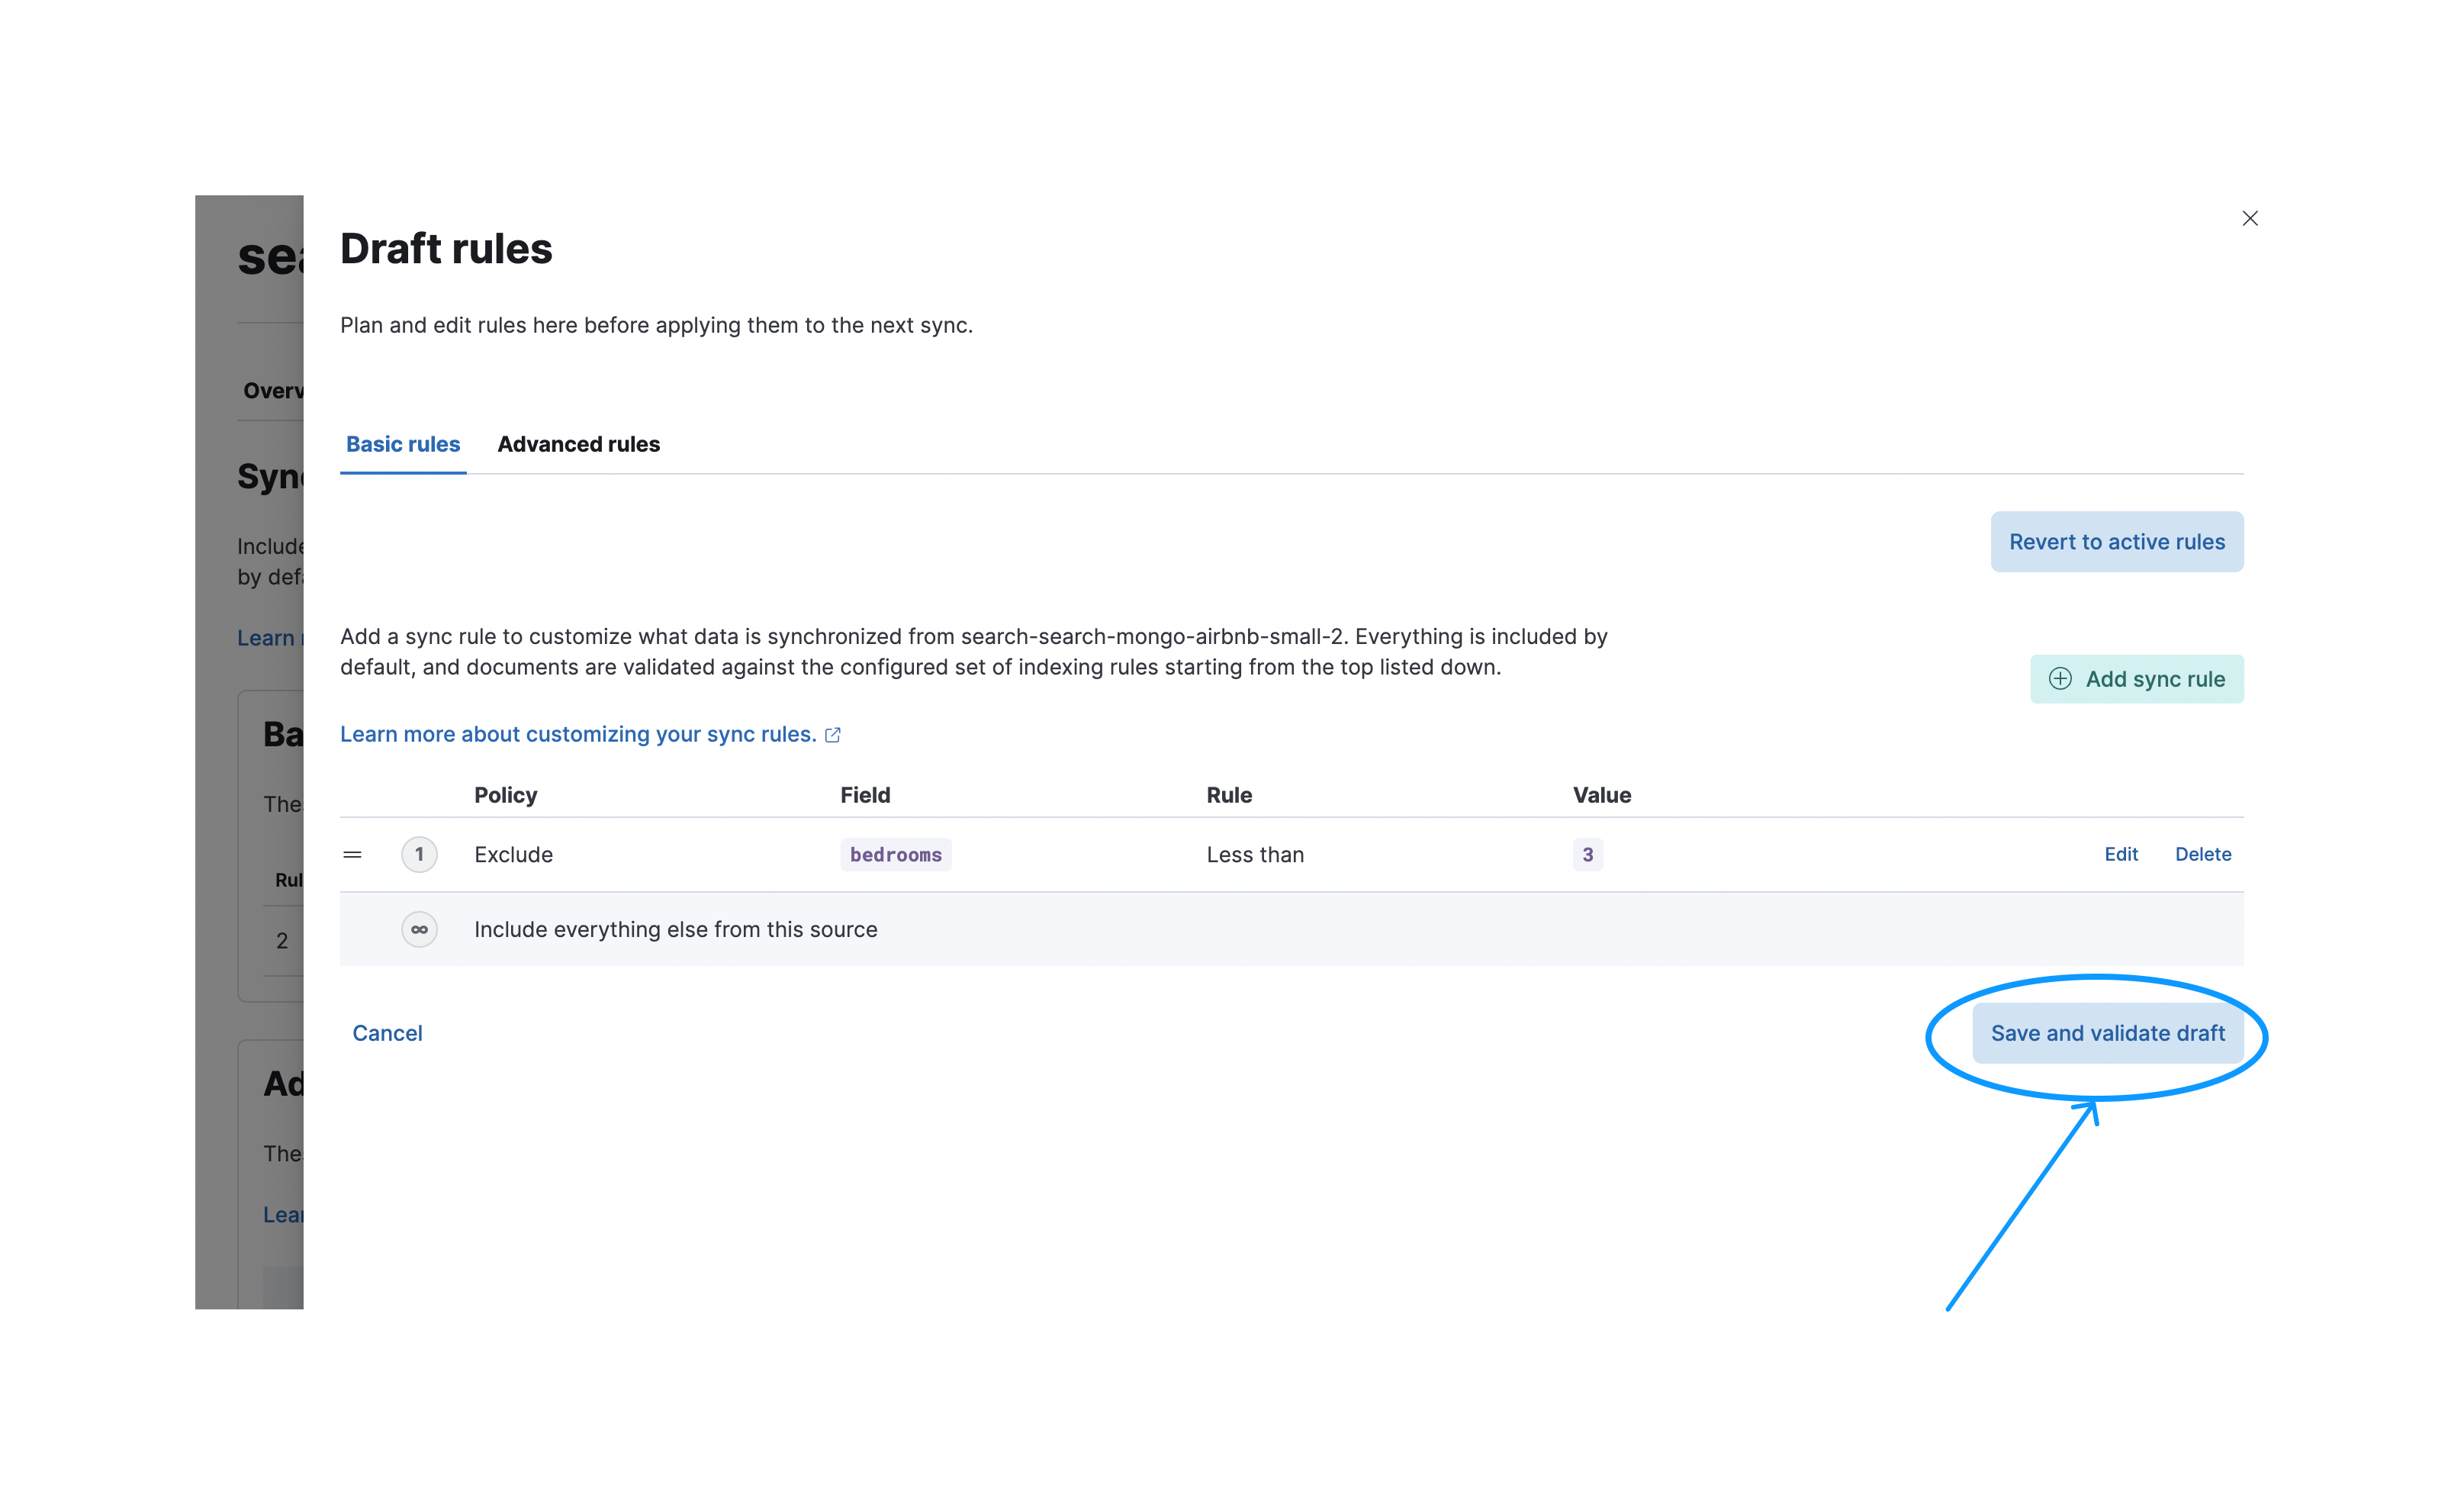Click the Learn link in the left background panel
2464x1507 pixels.
pyautogui.click(x=266, y=637)
